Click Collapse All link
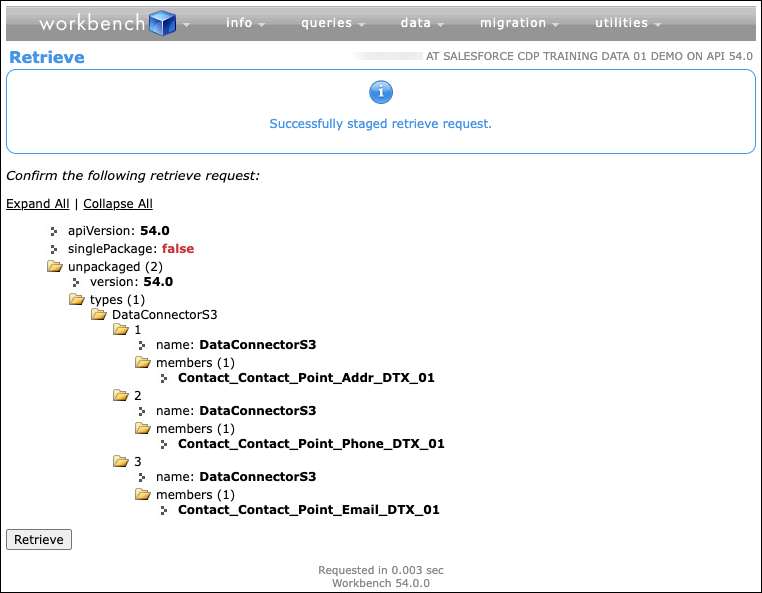762x593 pixels. click(118, 204)
